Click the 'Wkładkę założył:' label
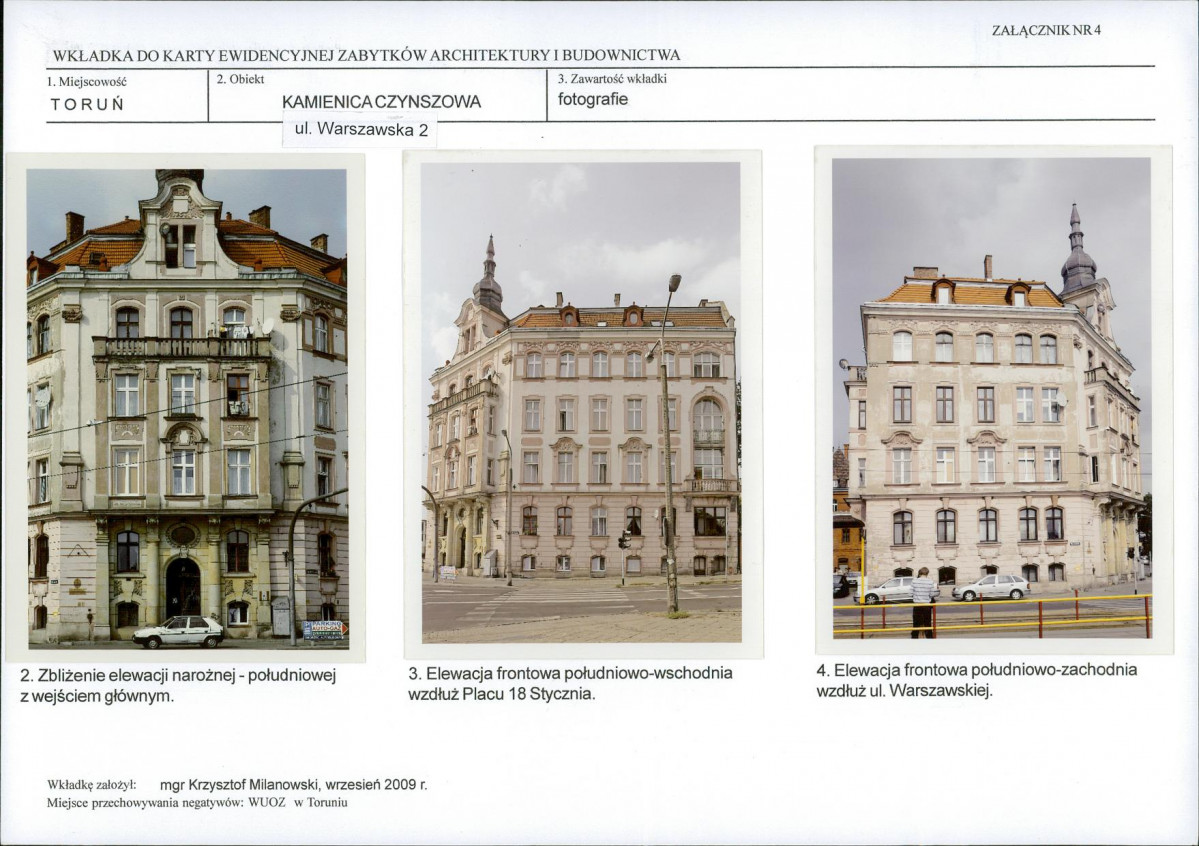 [92, 785]
